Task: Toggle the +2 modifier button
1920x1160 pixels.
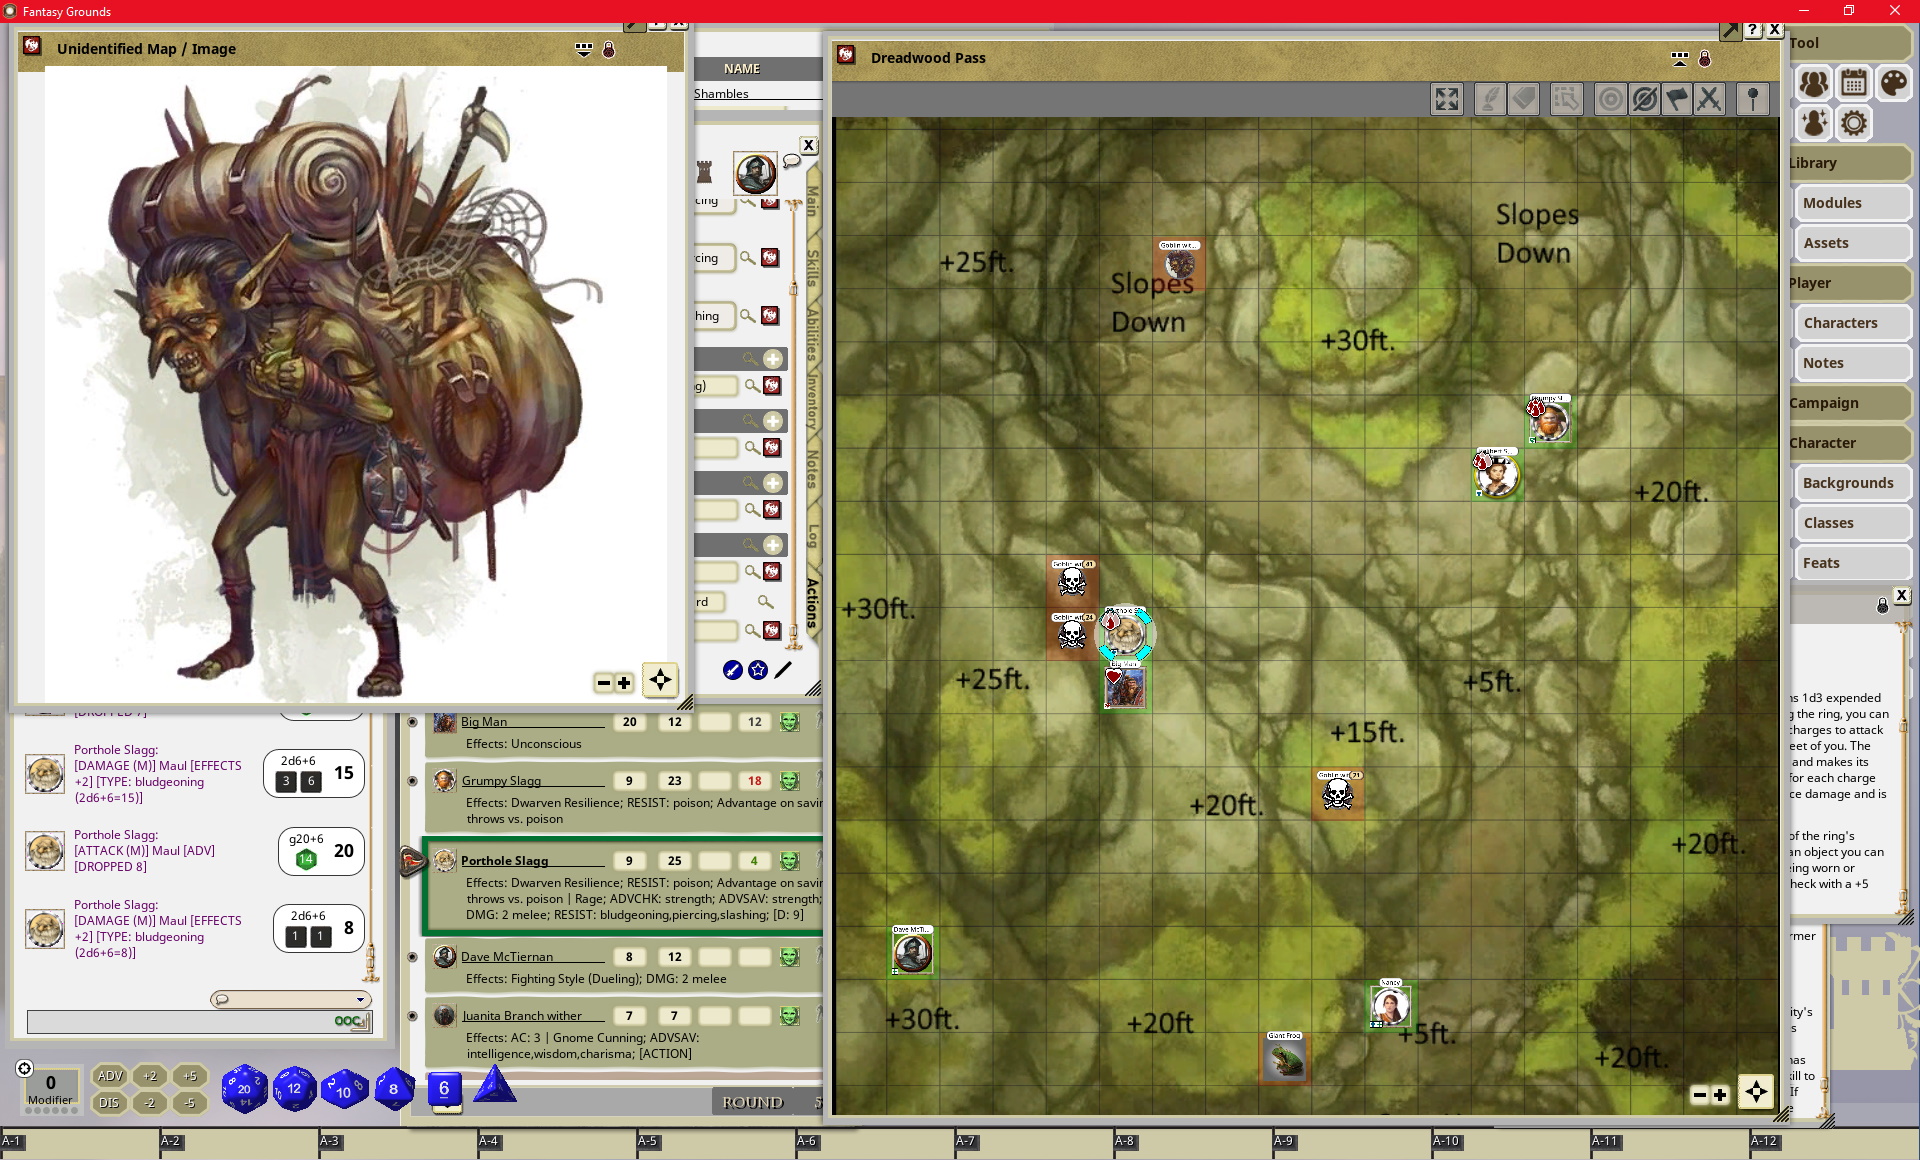Action: 150,1076
